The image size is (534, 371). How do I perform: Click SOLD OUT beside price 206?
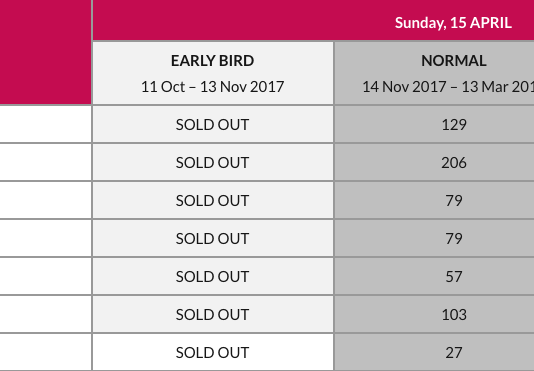click(x=213, y=163)
